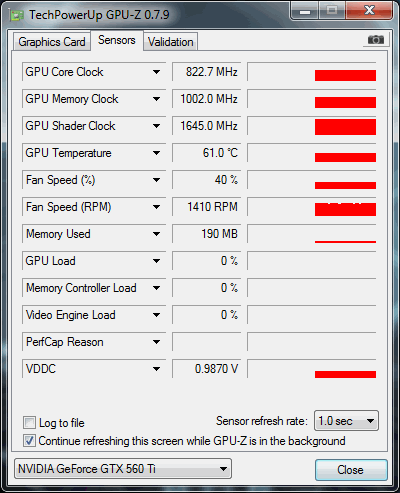The width and height of the screenshot is (400, 493).
Task: Click the GPU-Z app icon in title bar
Action: (17, 15)
